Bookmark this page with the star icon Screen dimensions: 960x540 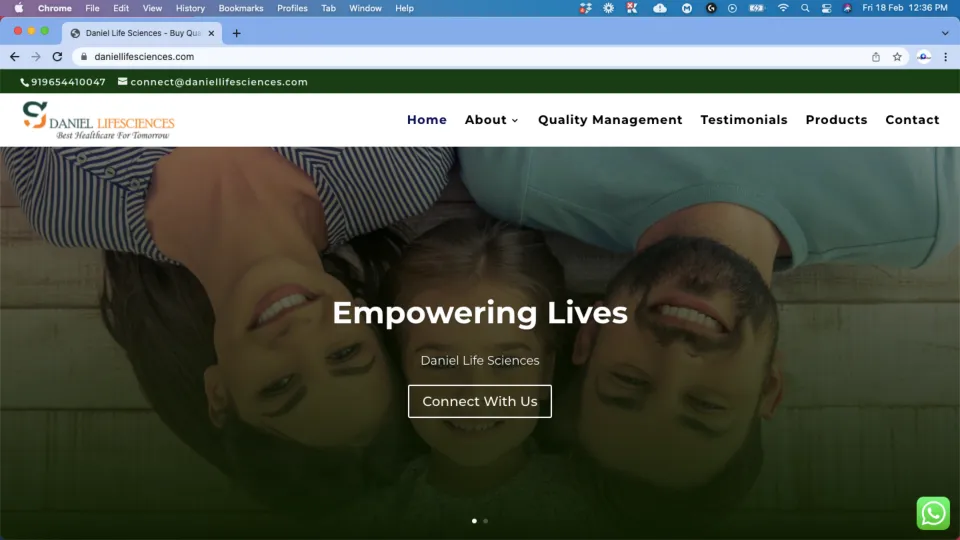pos(897,56)
